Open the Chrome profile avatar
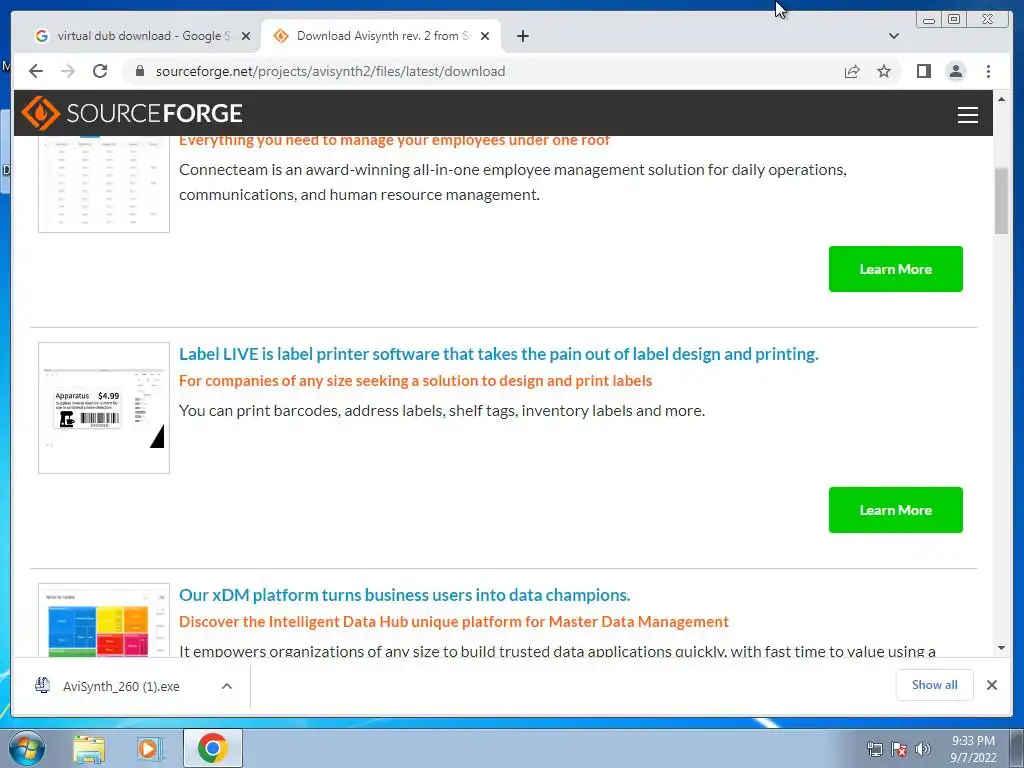The image size is (1024, 768). point(955,71)
